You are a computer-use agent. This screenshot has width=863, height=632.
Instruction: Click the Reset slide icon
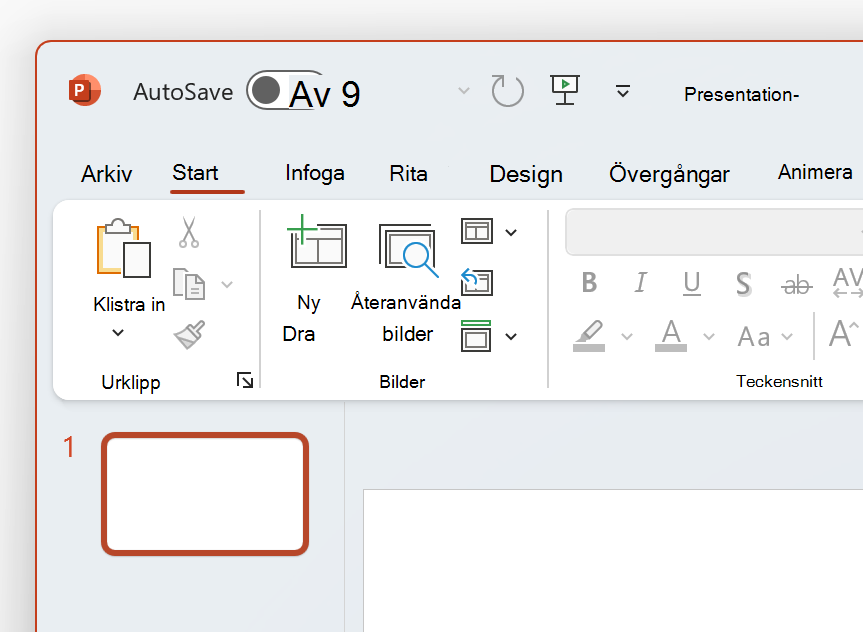[x=477, y=282]
